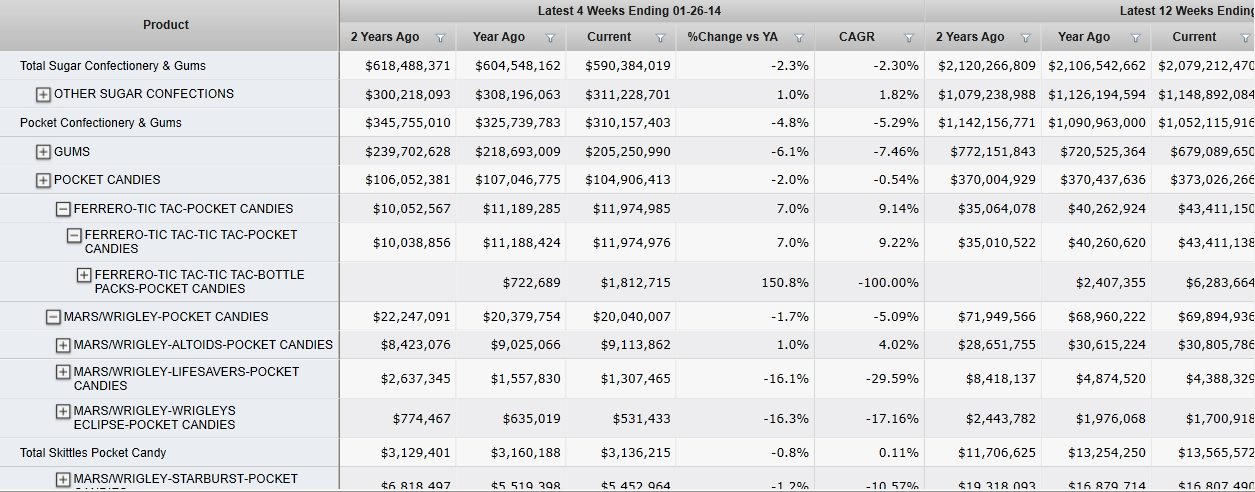Expand MARS/WRIGLEY-LIFESAVERS-POCKET CANDIES row
The image size is (1255, 492).
click(x=63, y=372)
